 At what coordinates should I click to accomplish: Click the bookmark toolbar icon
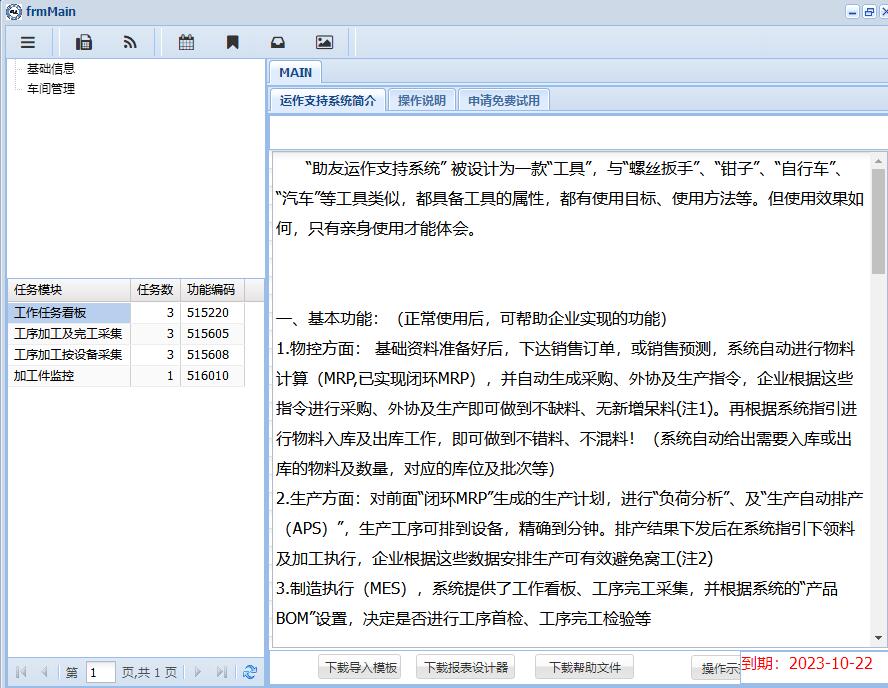click(x=232, y=42)
